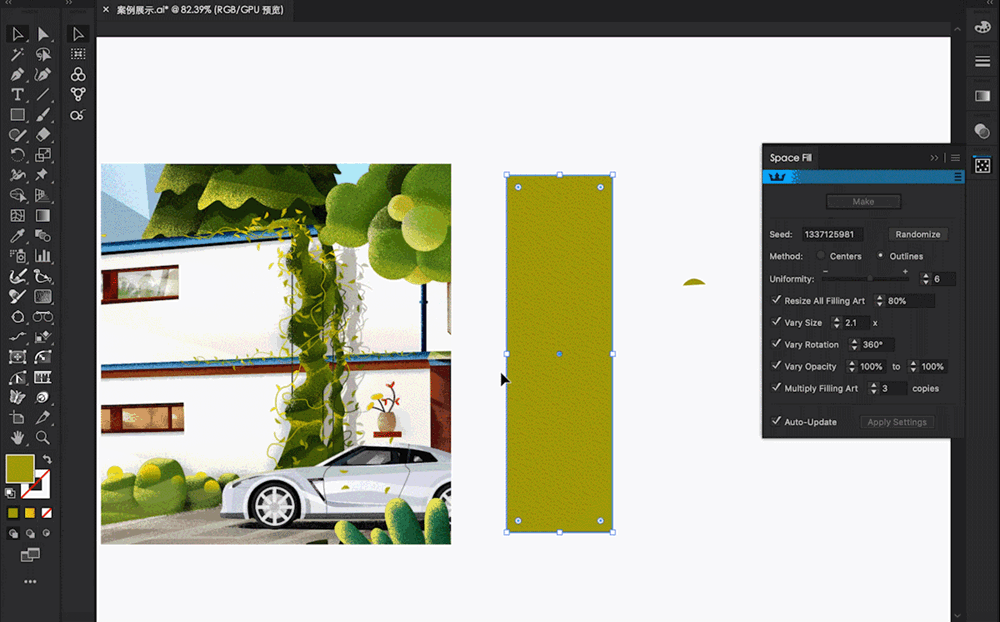Select the Perspective Grid tool
The image size is (1000, 622).
pyautogui.click(x=43, y=195)
